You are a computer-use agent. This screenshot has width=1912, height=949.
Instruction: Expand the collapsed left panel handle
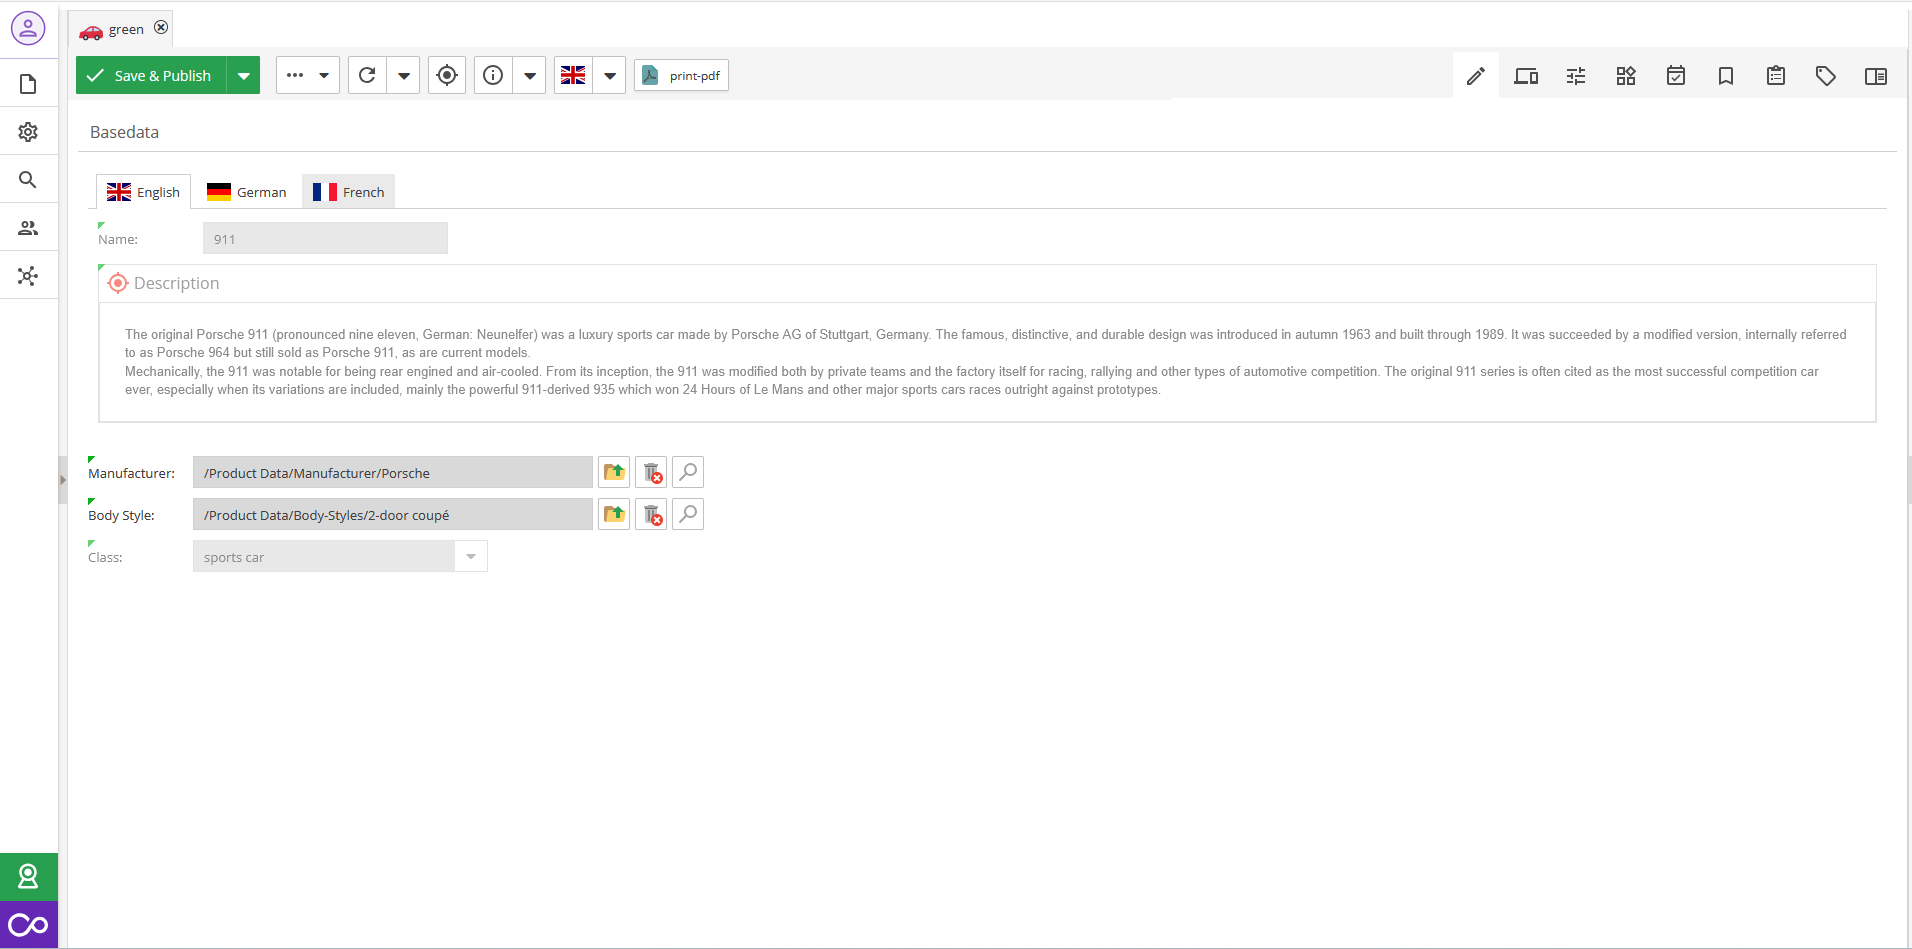63,480
